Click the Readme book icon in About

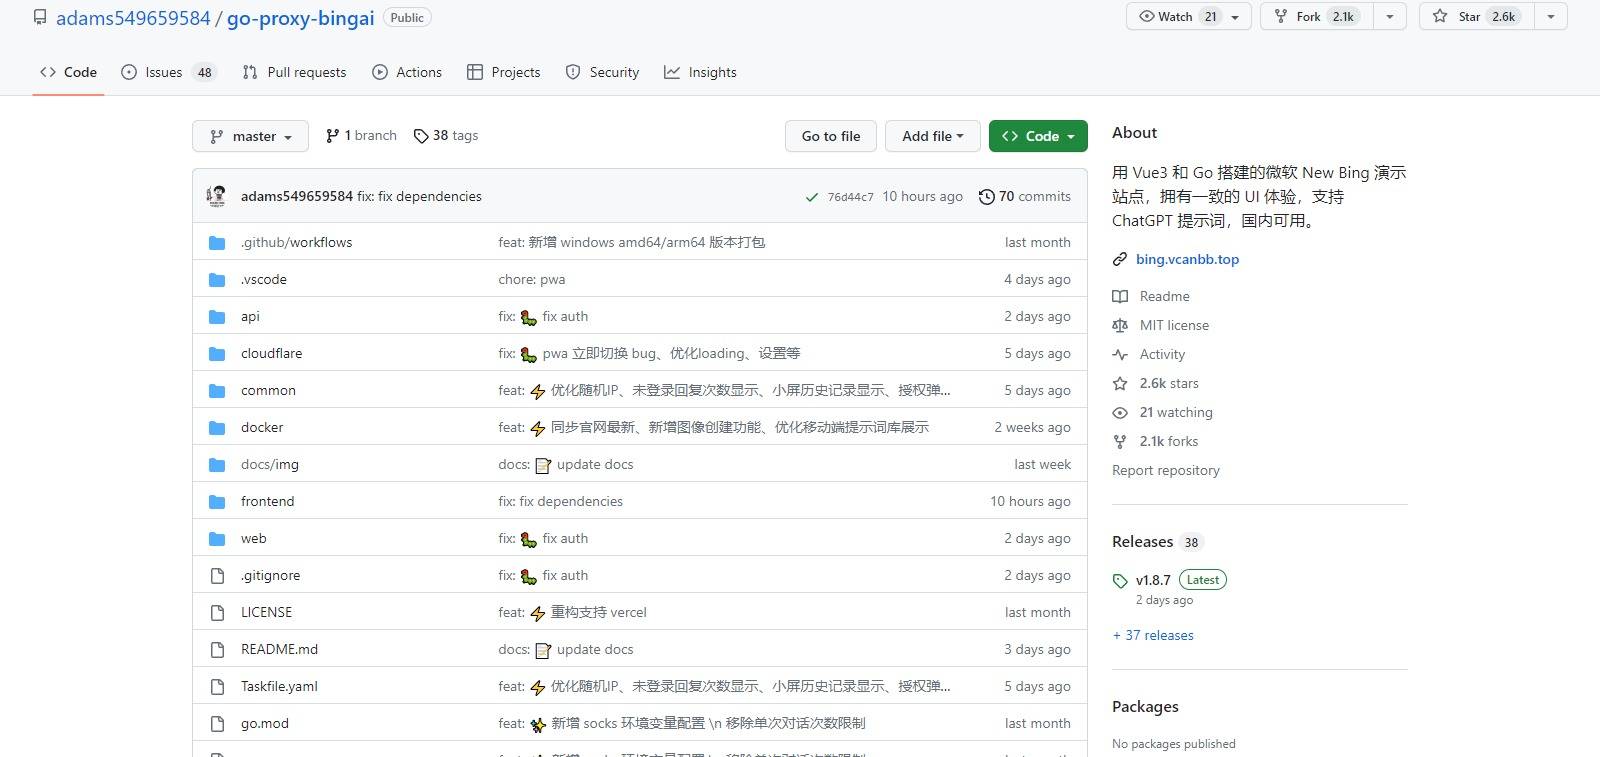pos(1120,297)
